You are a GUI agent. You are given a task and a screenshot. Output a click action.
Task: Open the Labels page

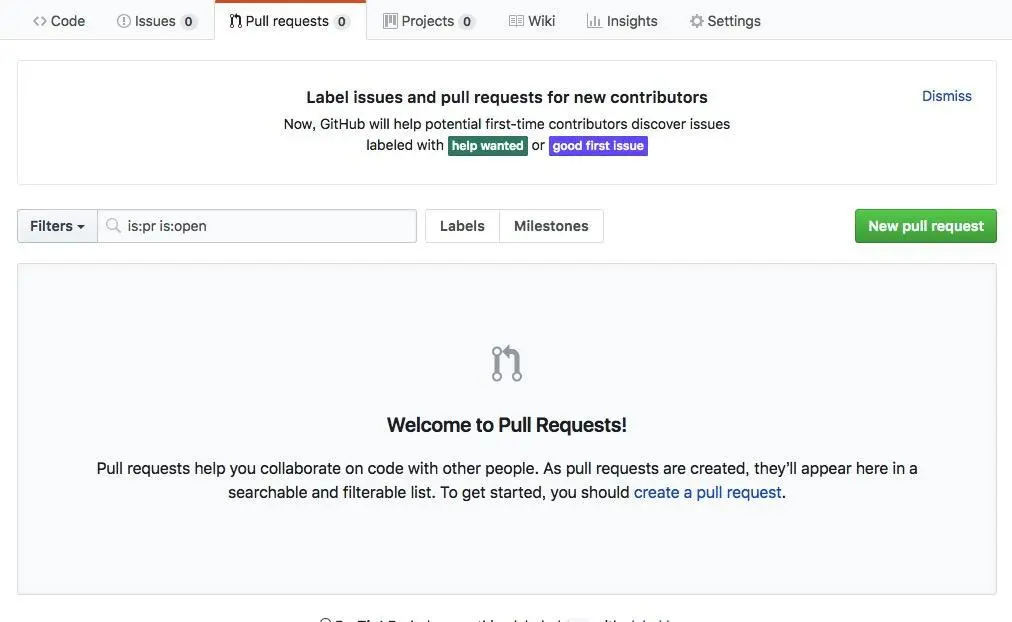click(x=461, y=226)
